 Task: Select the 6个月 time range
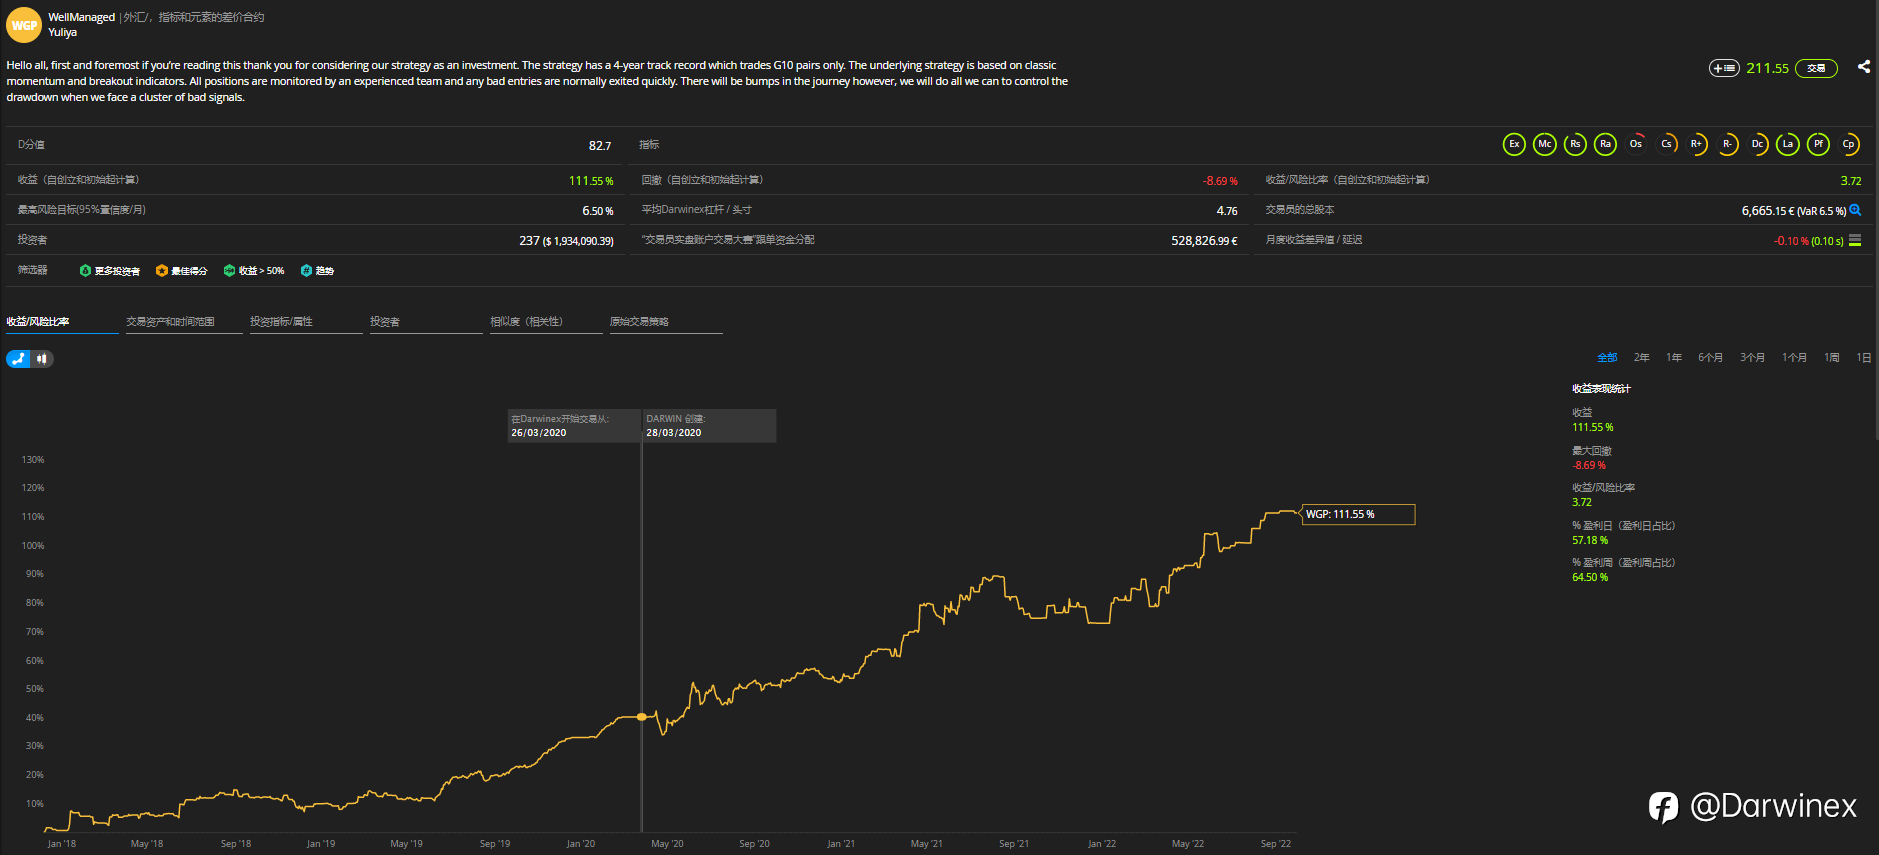1710,358
